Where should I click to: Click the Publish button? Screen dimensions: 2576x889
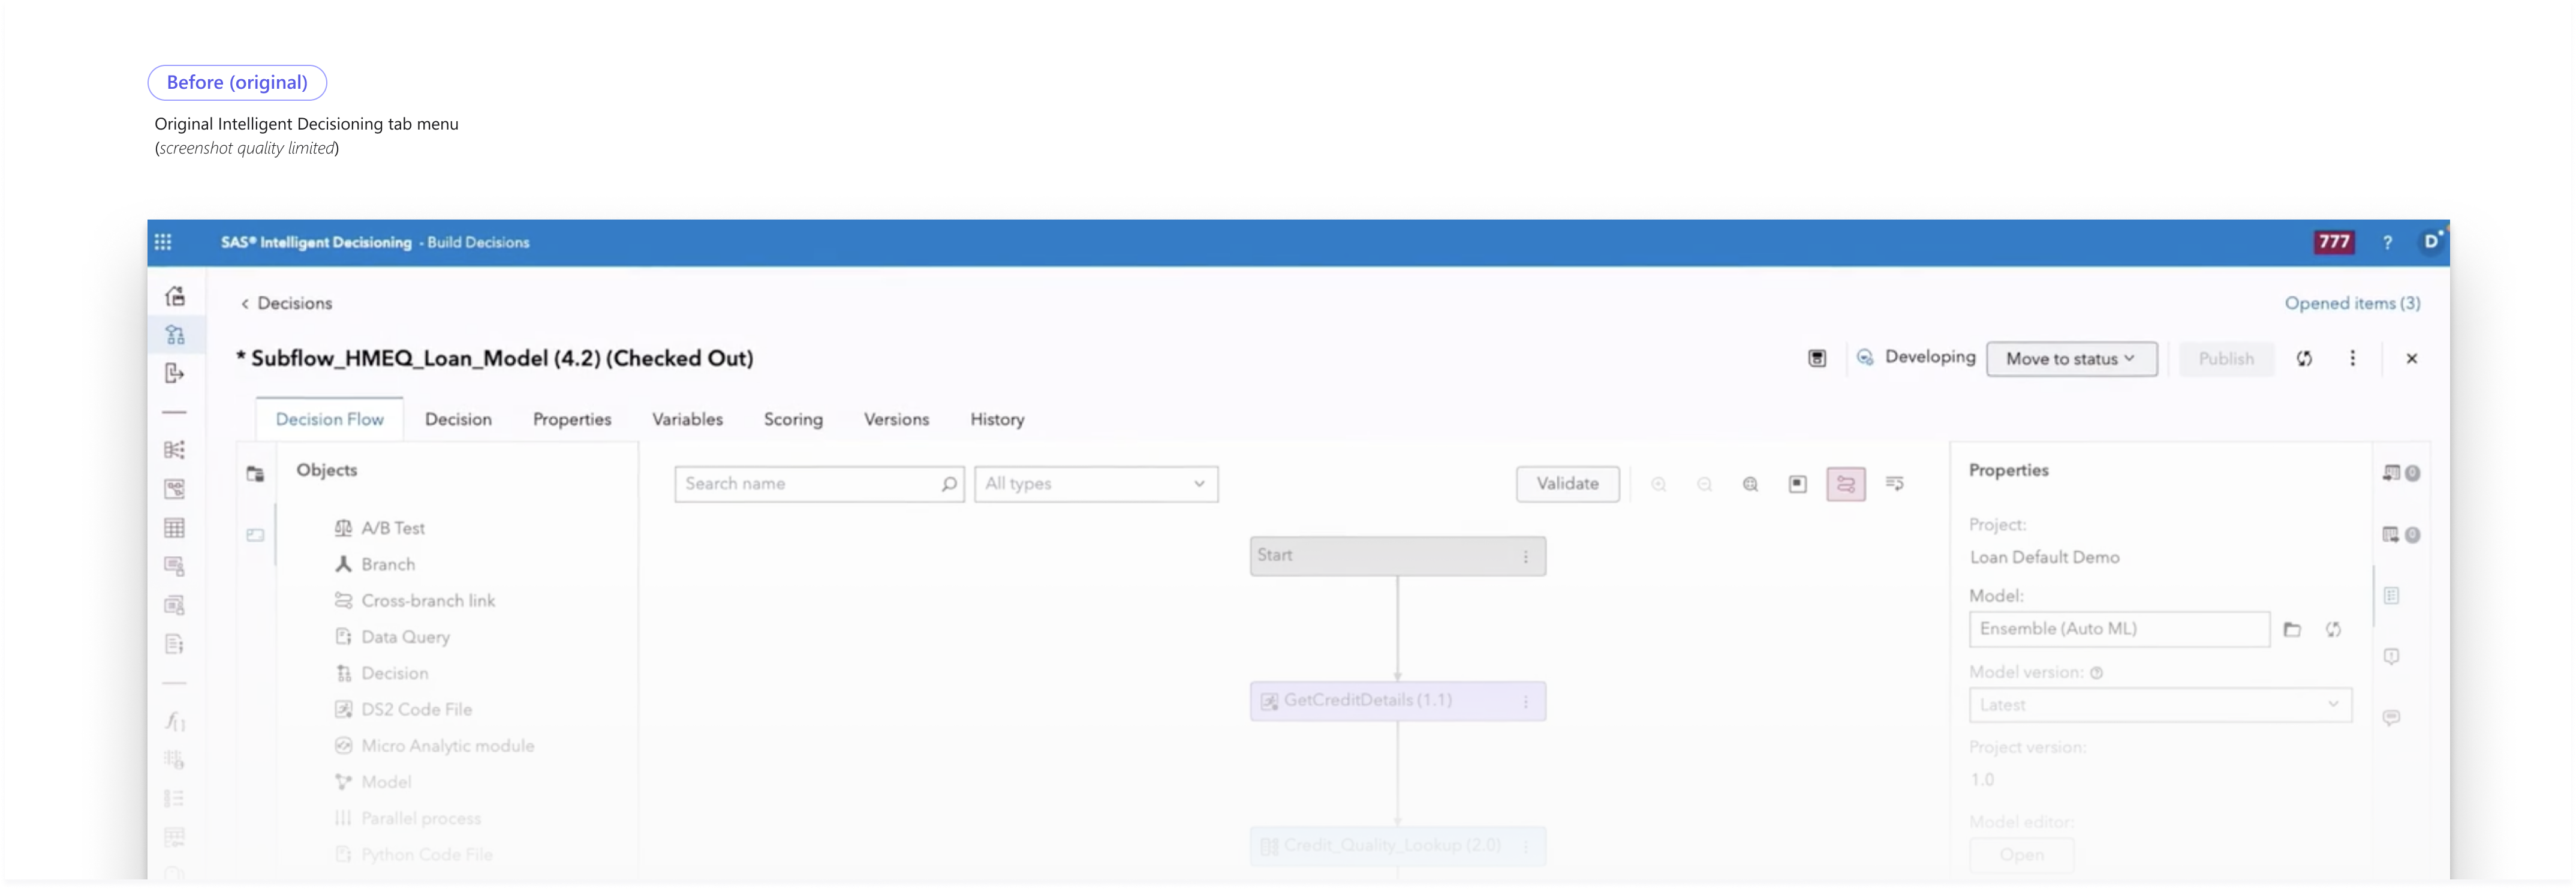pyautogui.click(x=2226, y=359)
